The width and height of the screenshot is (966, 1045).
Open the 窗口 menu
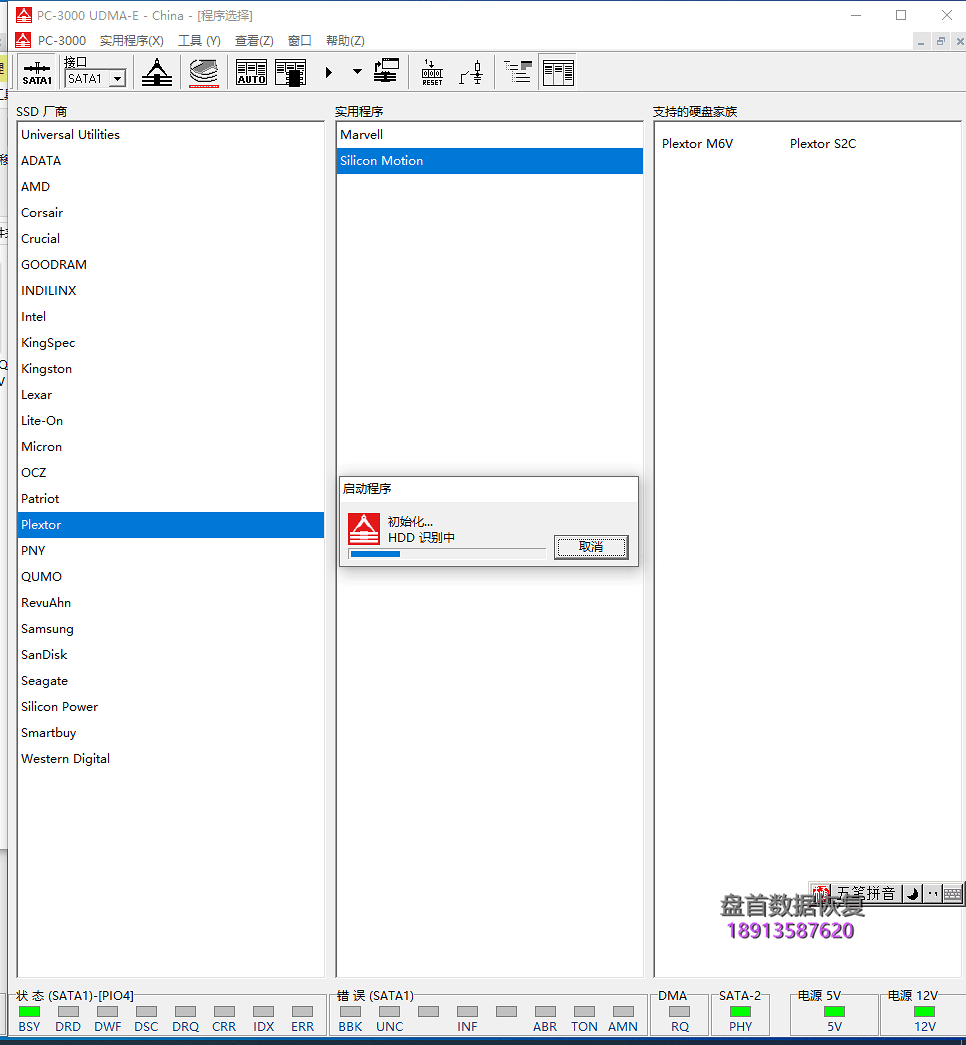[300, 41]
